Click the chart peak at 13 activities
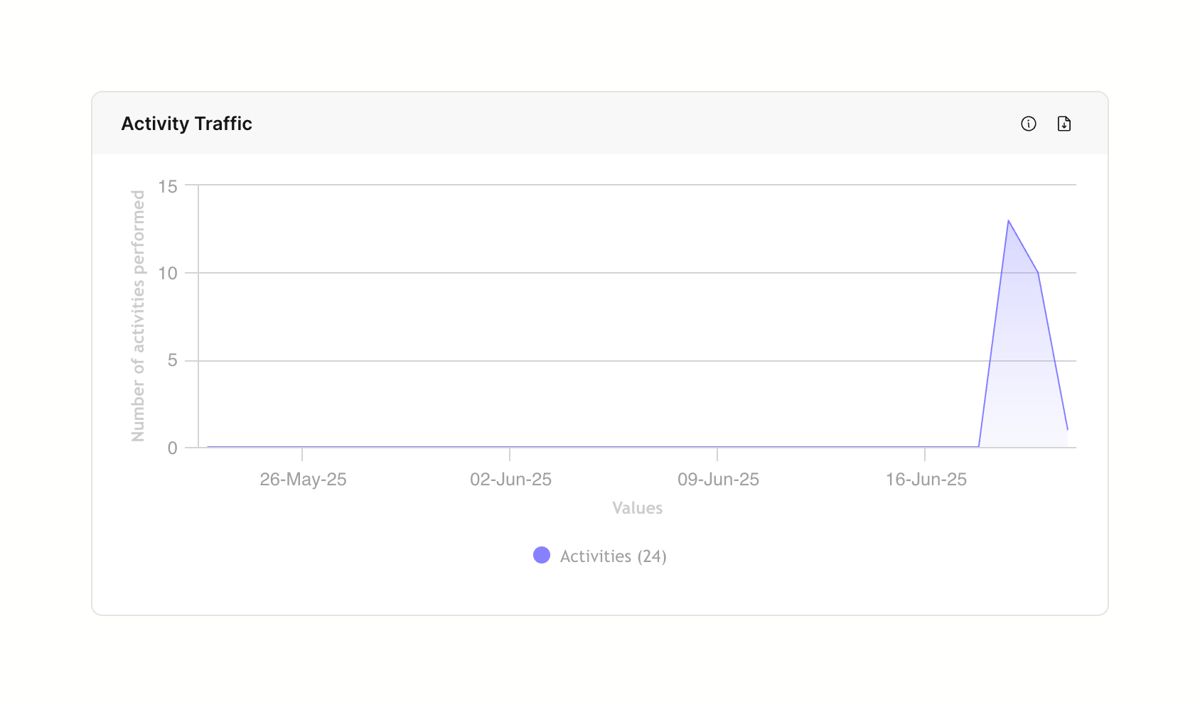Screen dimensions: 1200x707 pos(1009,219)
